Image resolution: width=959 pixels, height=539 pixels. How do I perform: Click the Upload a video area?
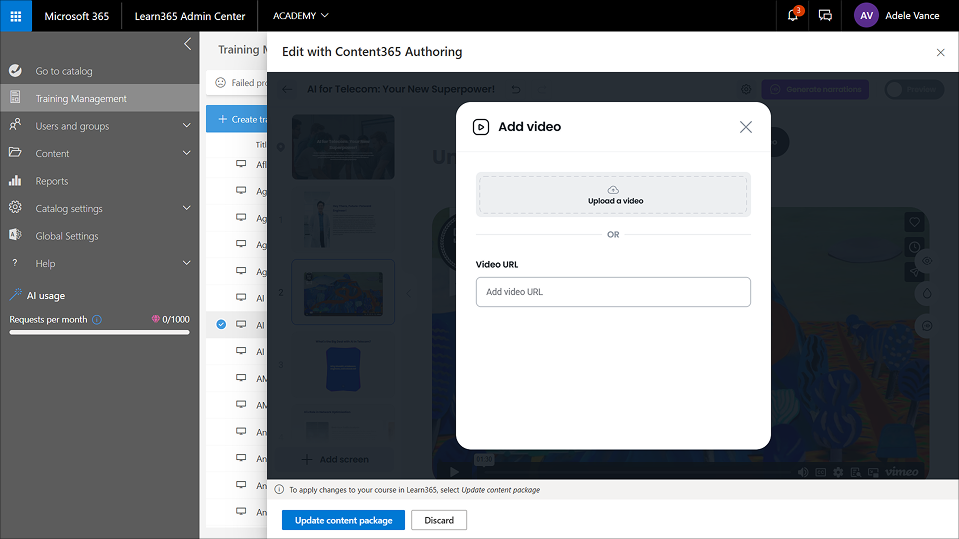pos(613,195)
